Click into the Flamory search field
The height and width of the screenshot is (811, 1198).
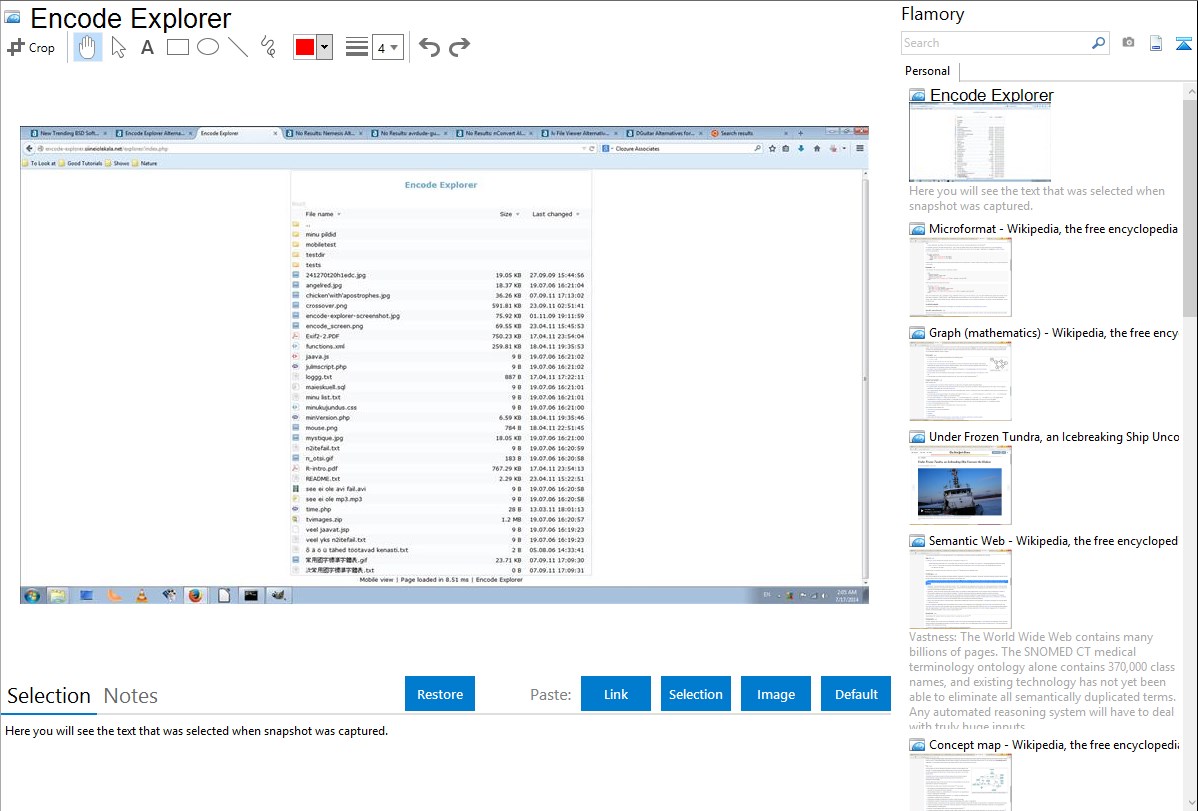[995, 43]
